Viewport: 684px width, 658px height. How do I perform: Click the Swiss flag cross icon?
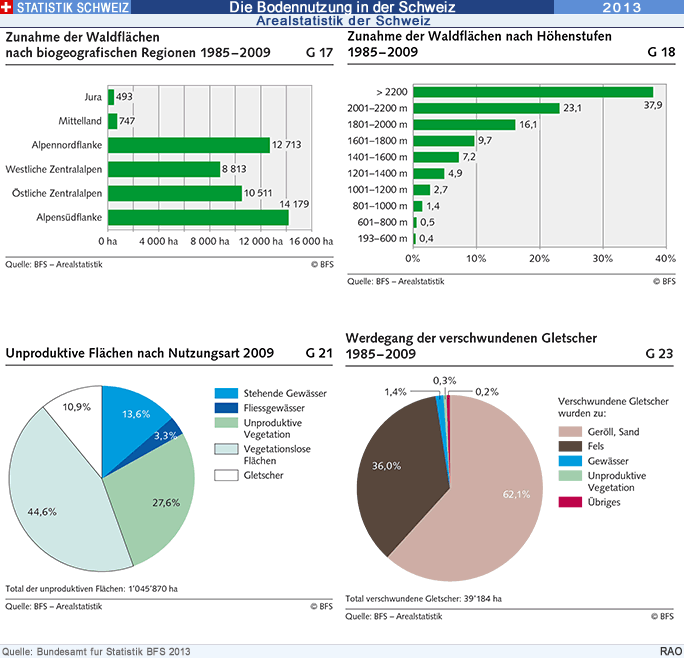tap(7, 7)
